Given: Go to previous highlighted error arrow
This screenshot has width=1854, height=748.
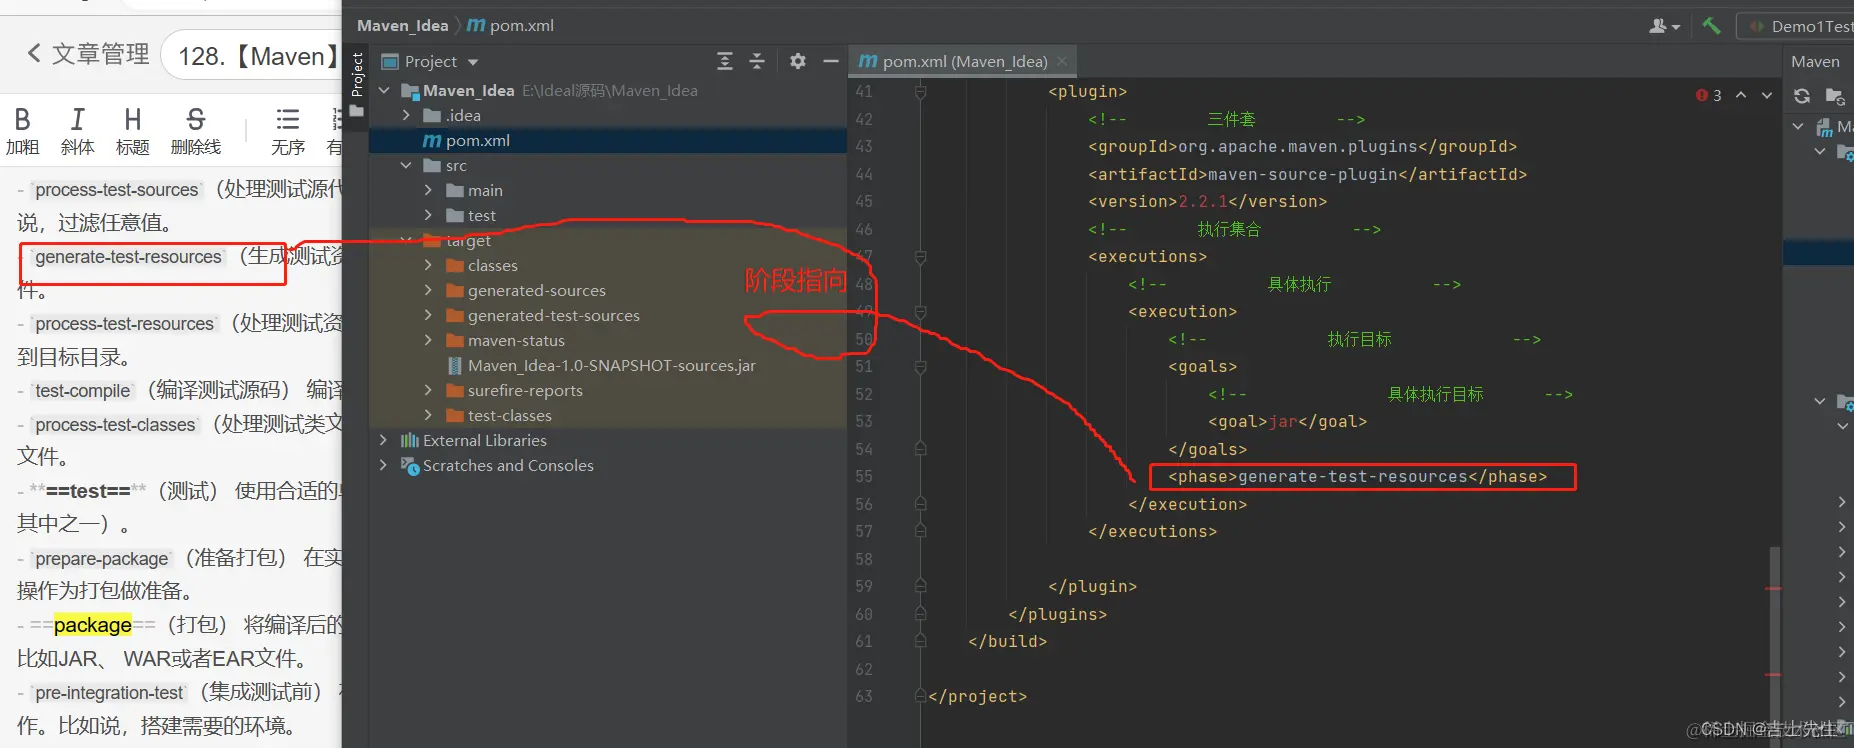Looking at the screenshot, I should pyautogui.click(x=1741, y=95).
